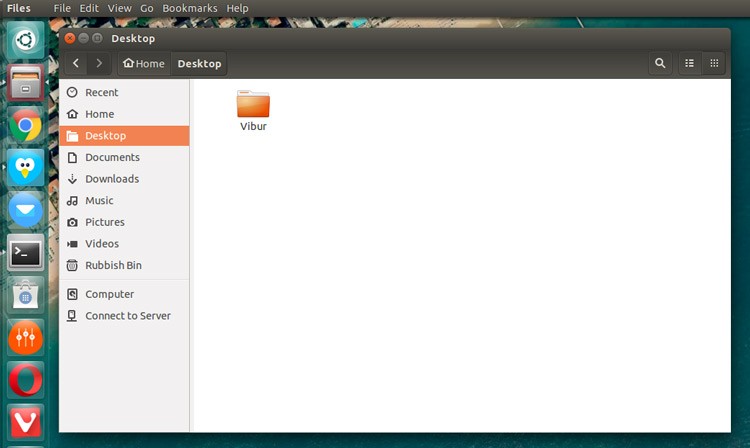Open the File menu
750x448 pixels.
62,8
